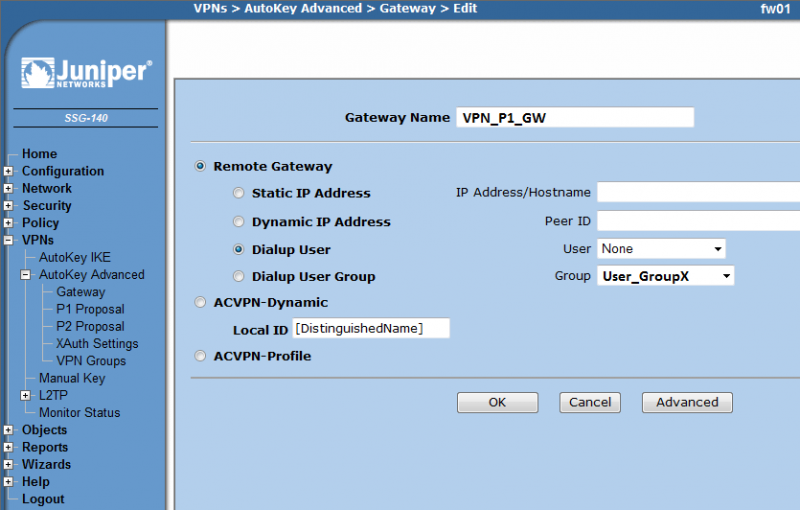800x510 pixels.
Task: Go to the Home page
Action: pos(39,154)
